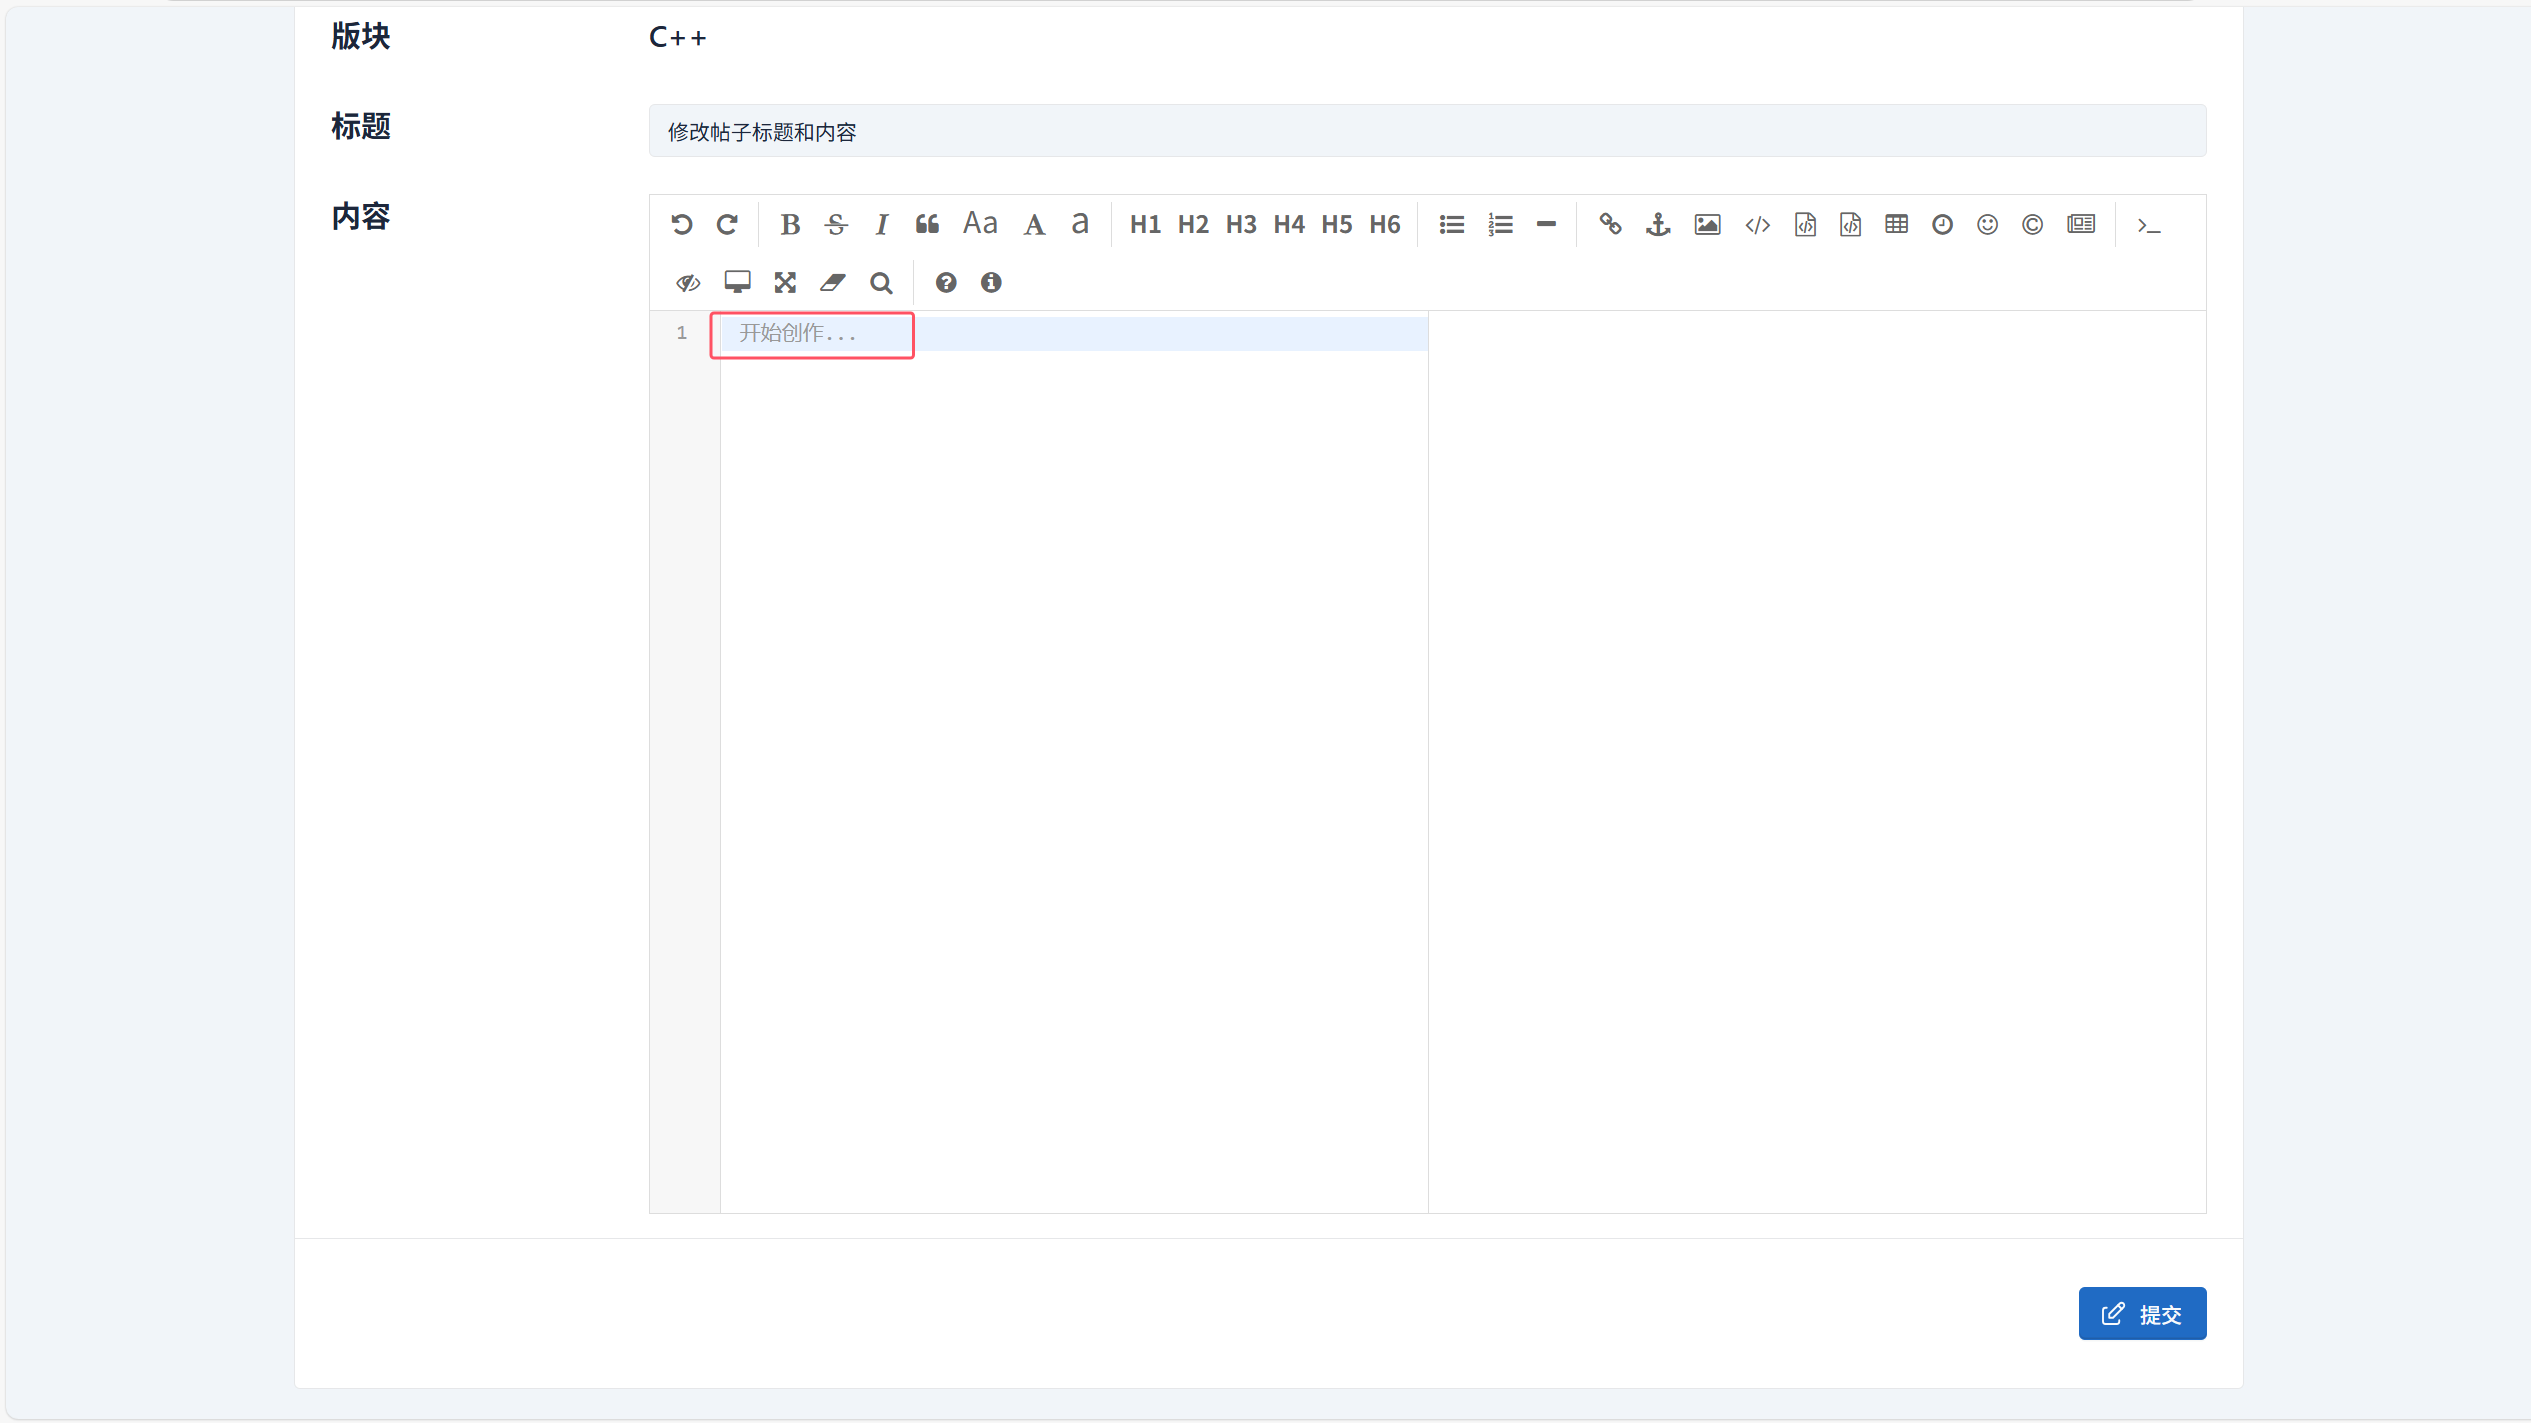Insert a block quote
This screenshot has height=1423, width=2531.
pos(927,225)
